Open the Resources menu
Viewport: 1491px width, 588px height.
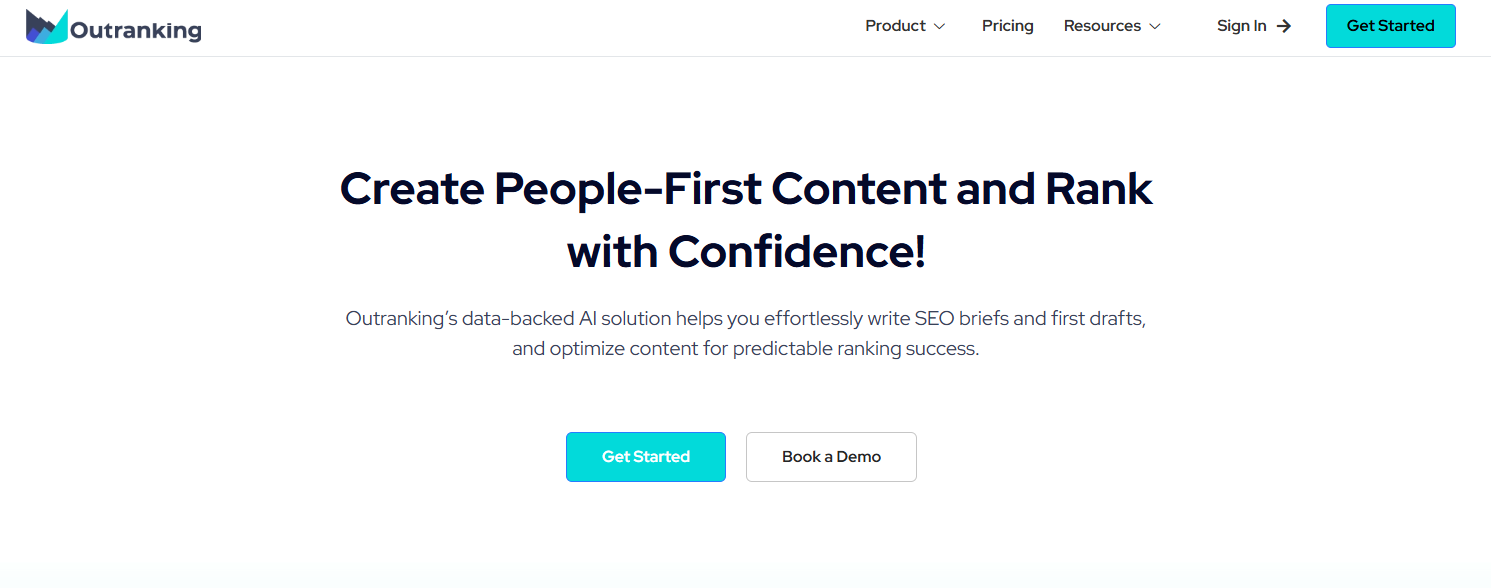[1102, 26]
